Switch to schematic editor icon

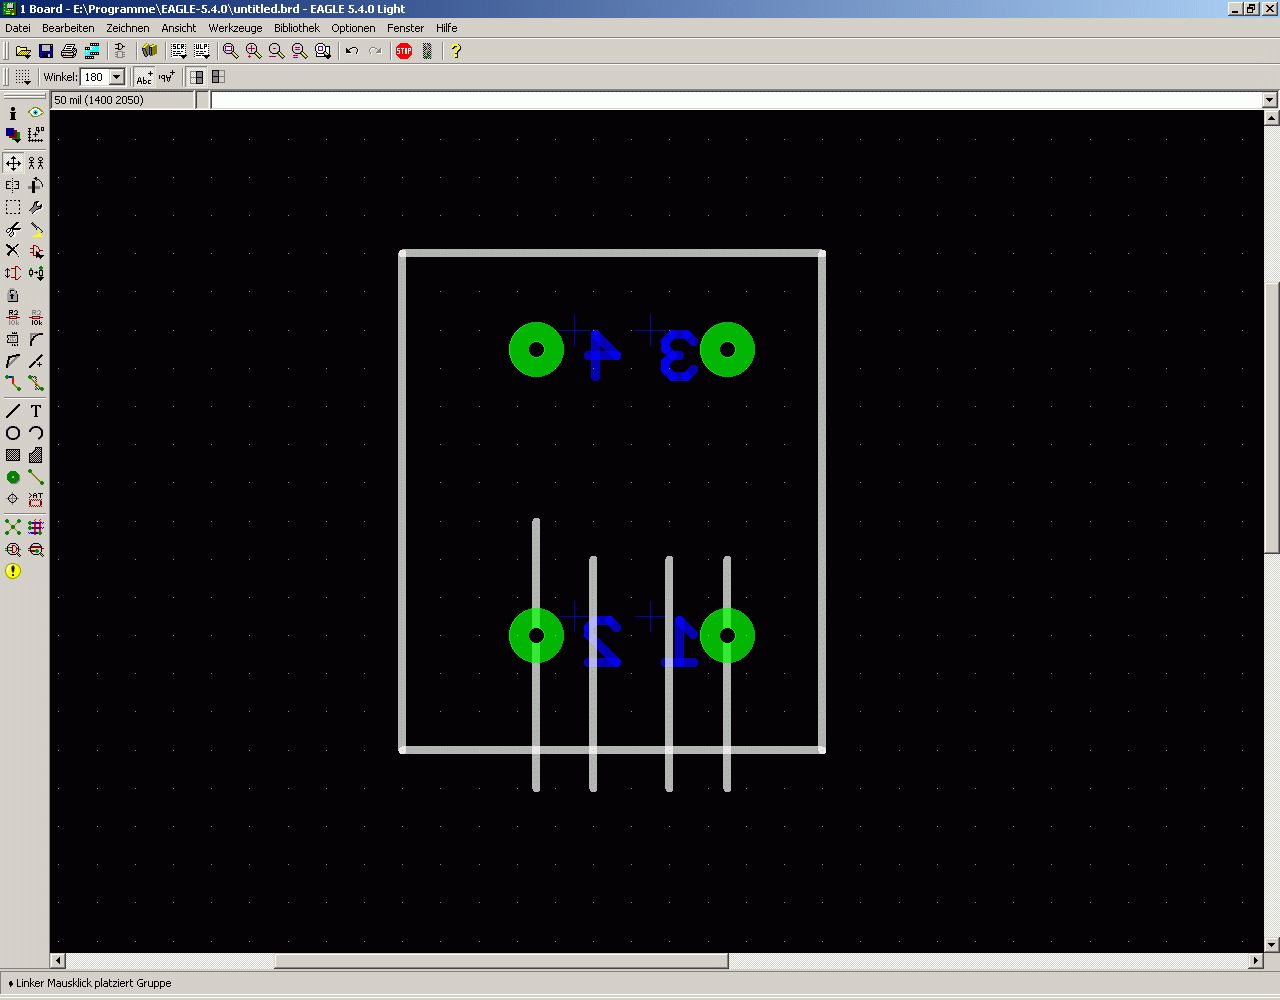coord(120,51)
